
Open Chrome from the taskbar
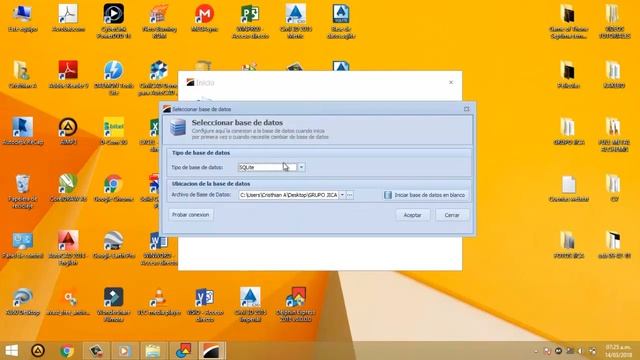point(67,351)
